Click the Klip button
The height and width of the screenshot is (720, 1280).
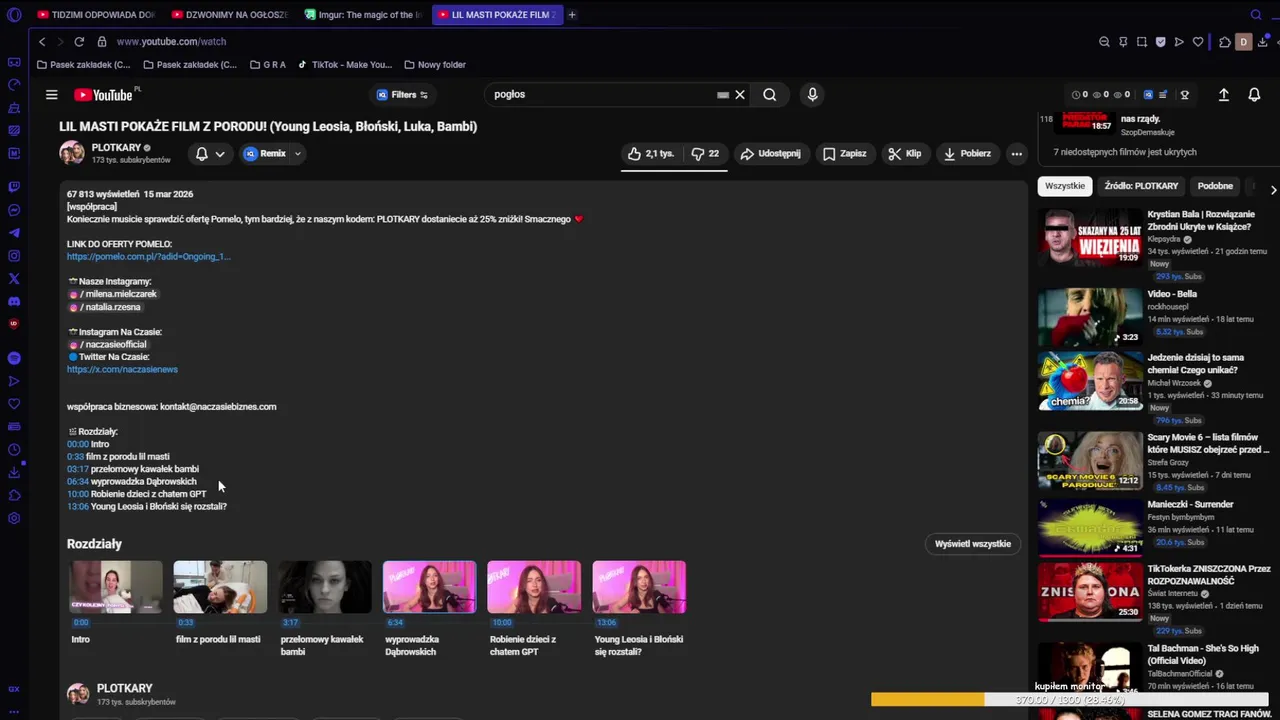905,154
